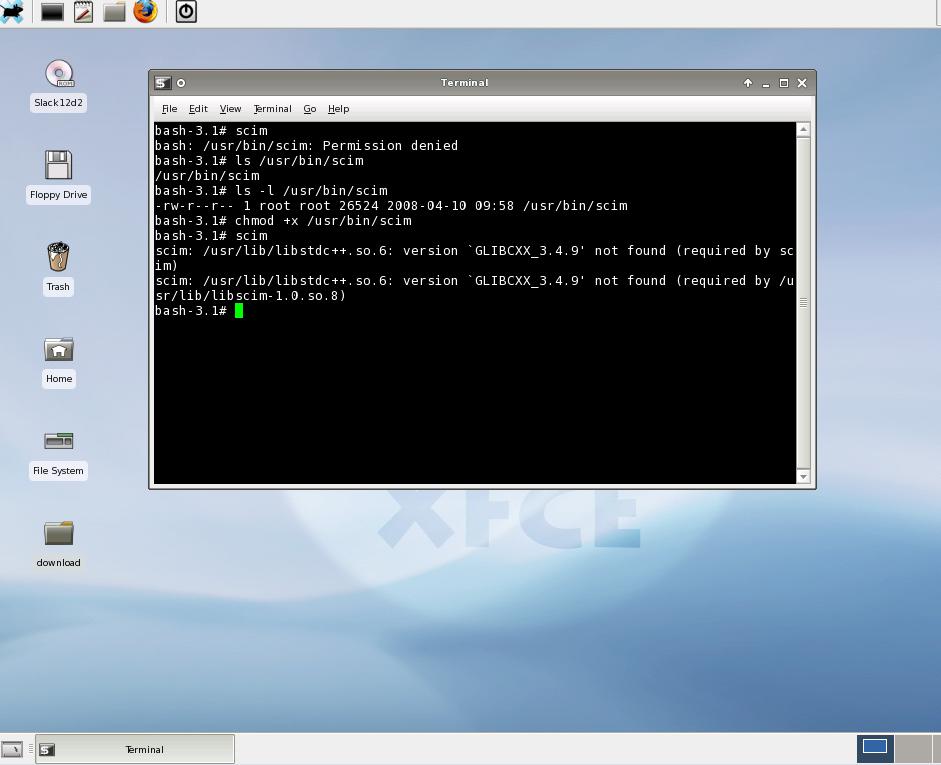Maximize the Terminal window

click(784, 83)
